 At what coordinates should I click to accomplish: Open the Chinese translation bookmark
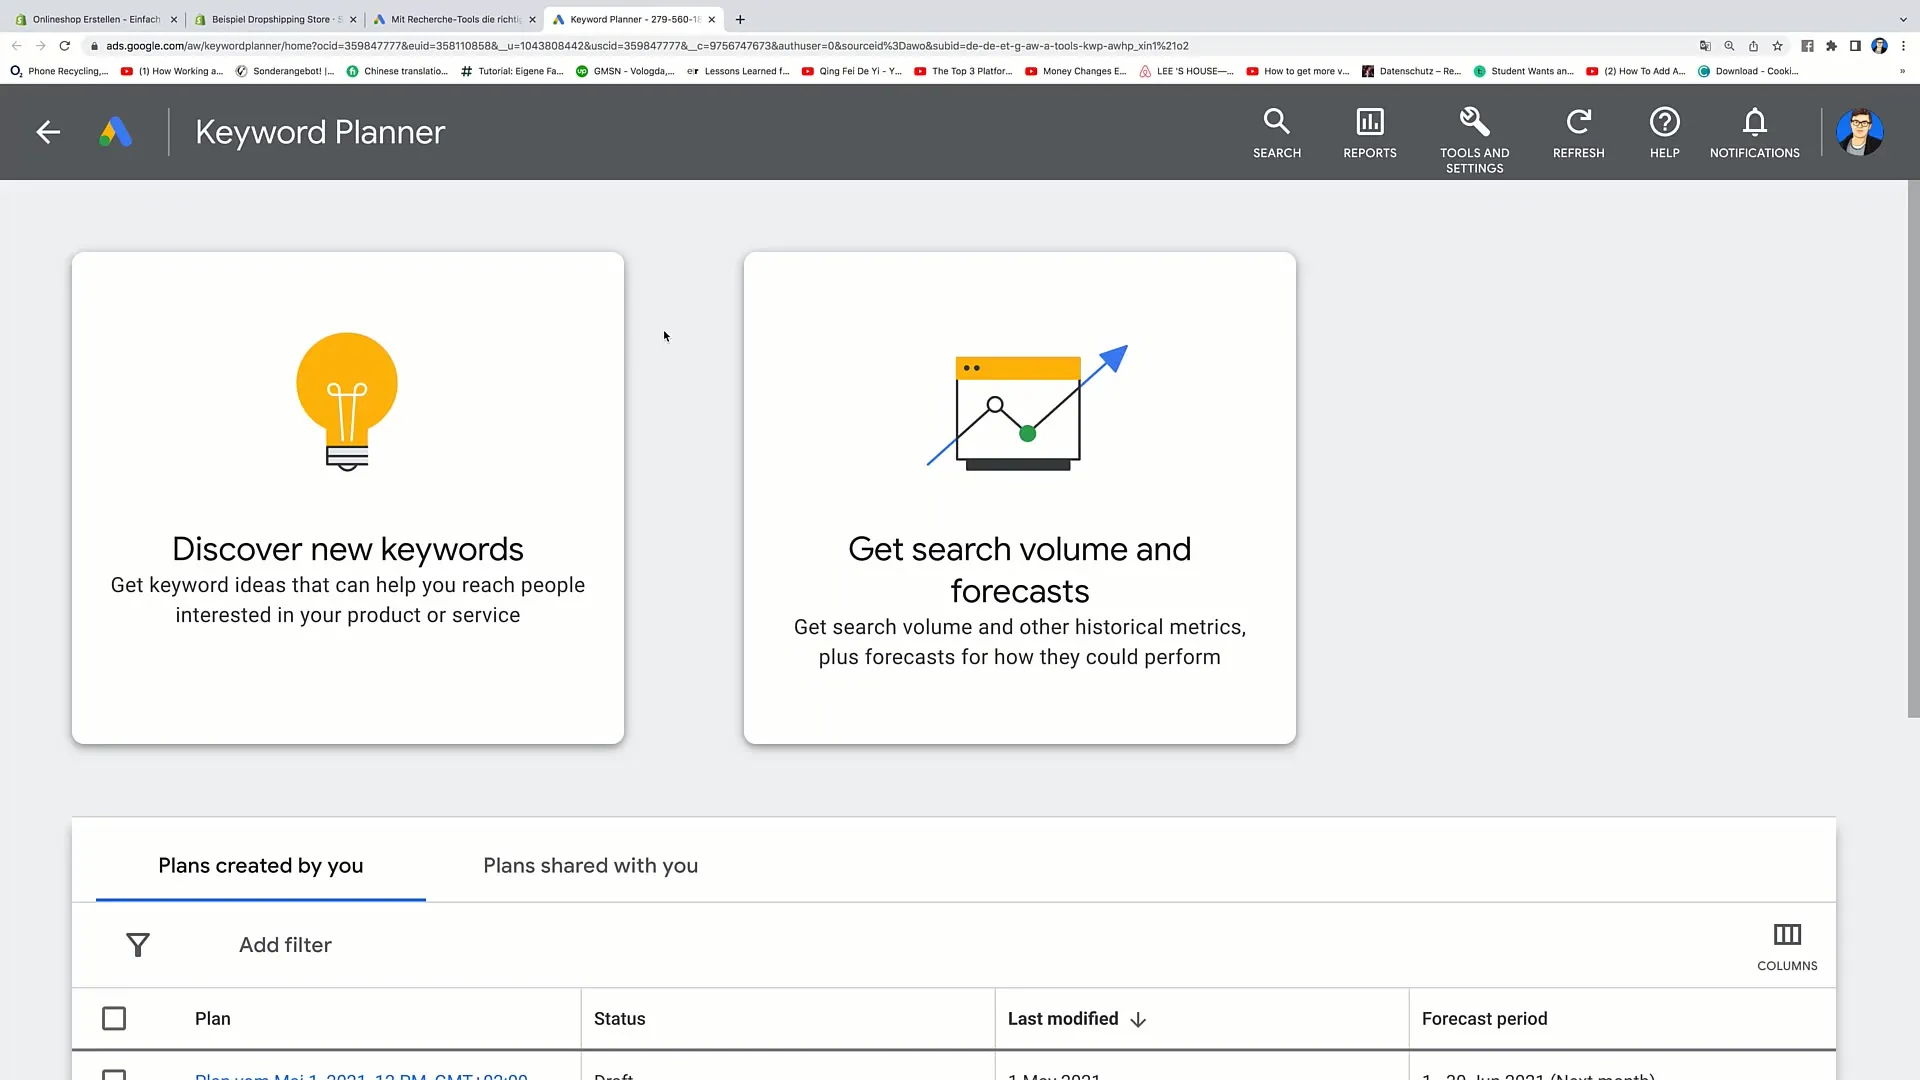click(x=397, y=71)
